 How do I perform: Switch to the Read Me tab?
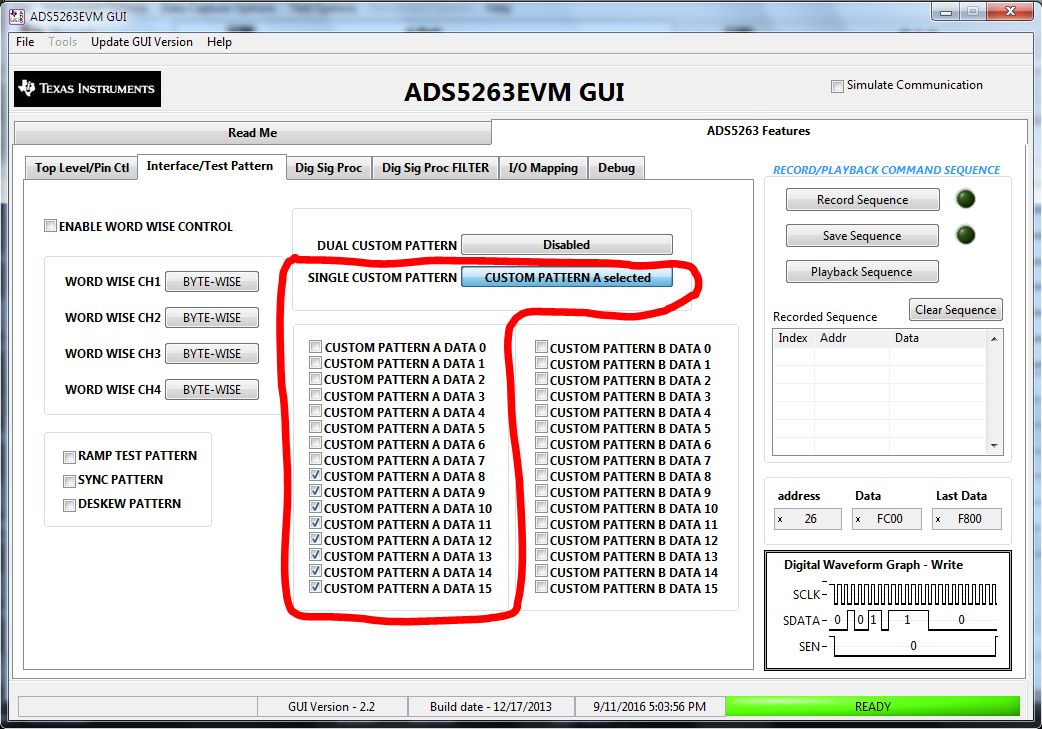(253, 133)
